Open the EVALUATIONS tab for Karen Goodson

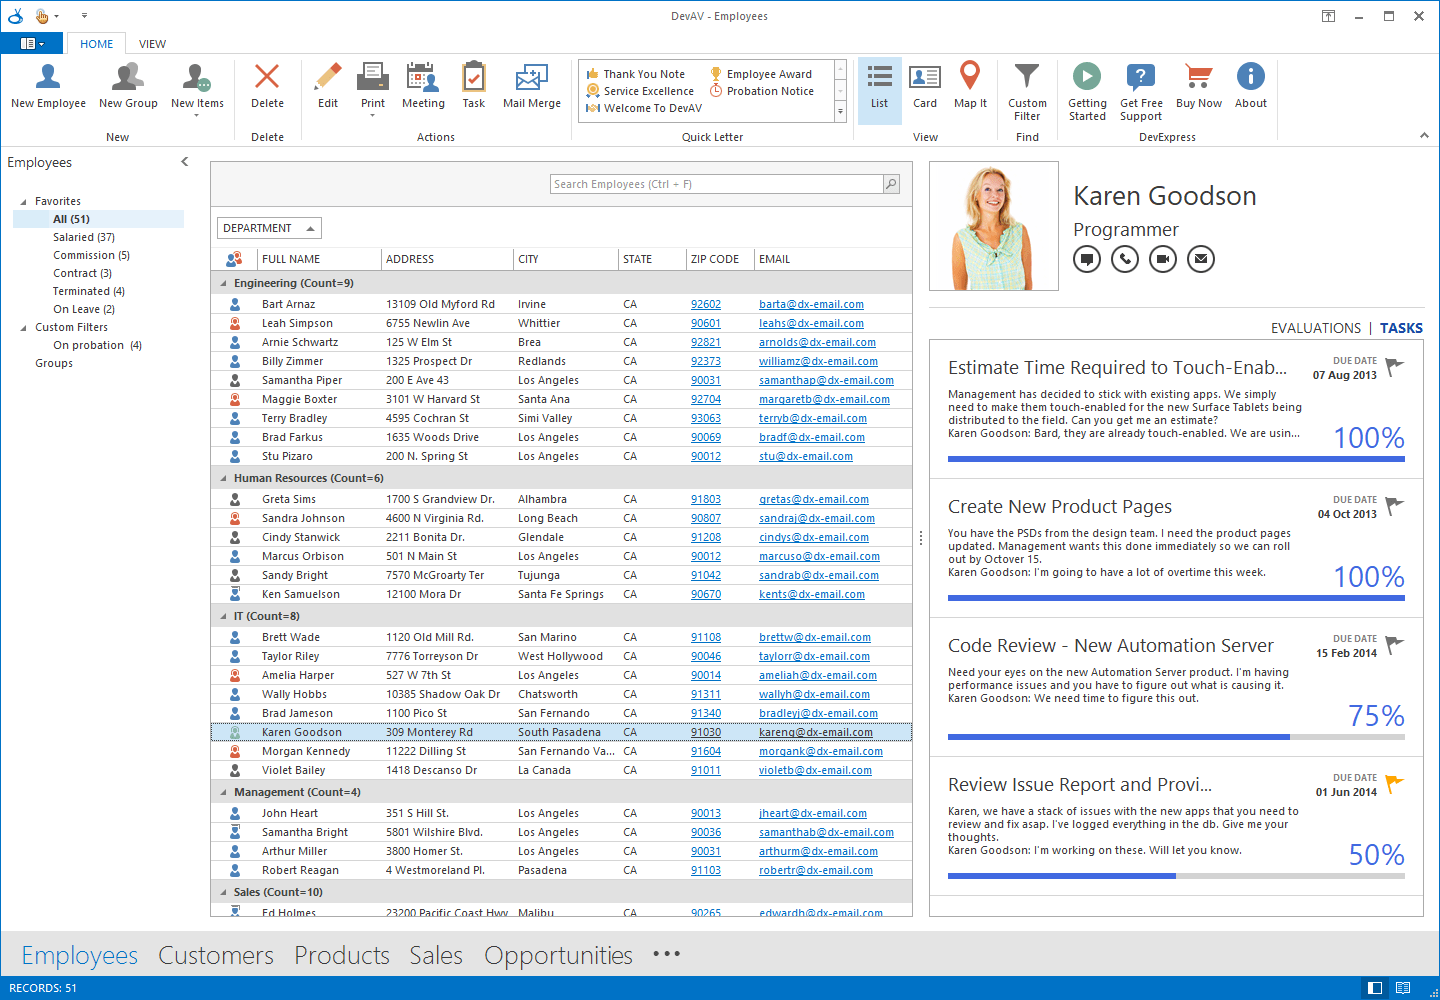1316,327
